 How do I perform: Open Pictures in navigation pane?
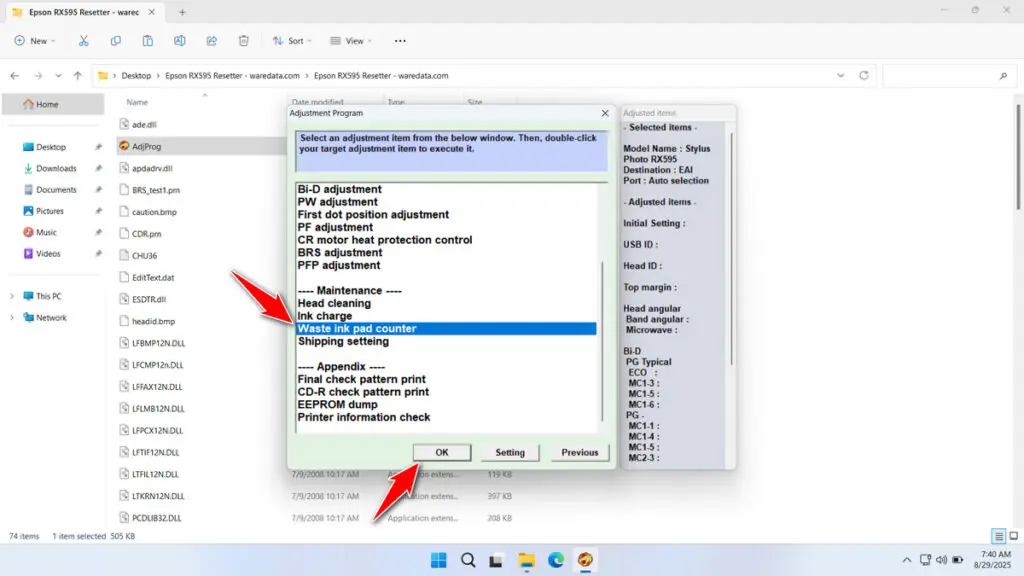[50, 211]
